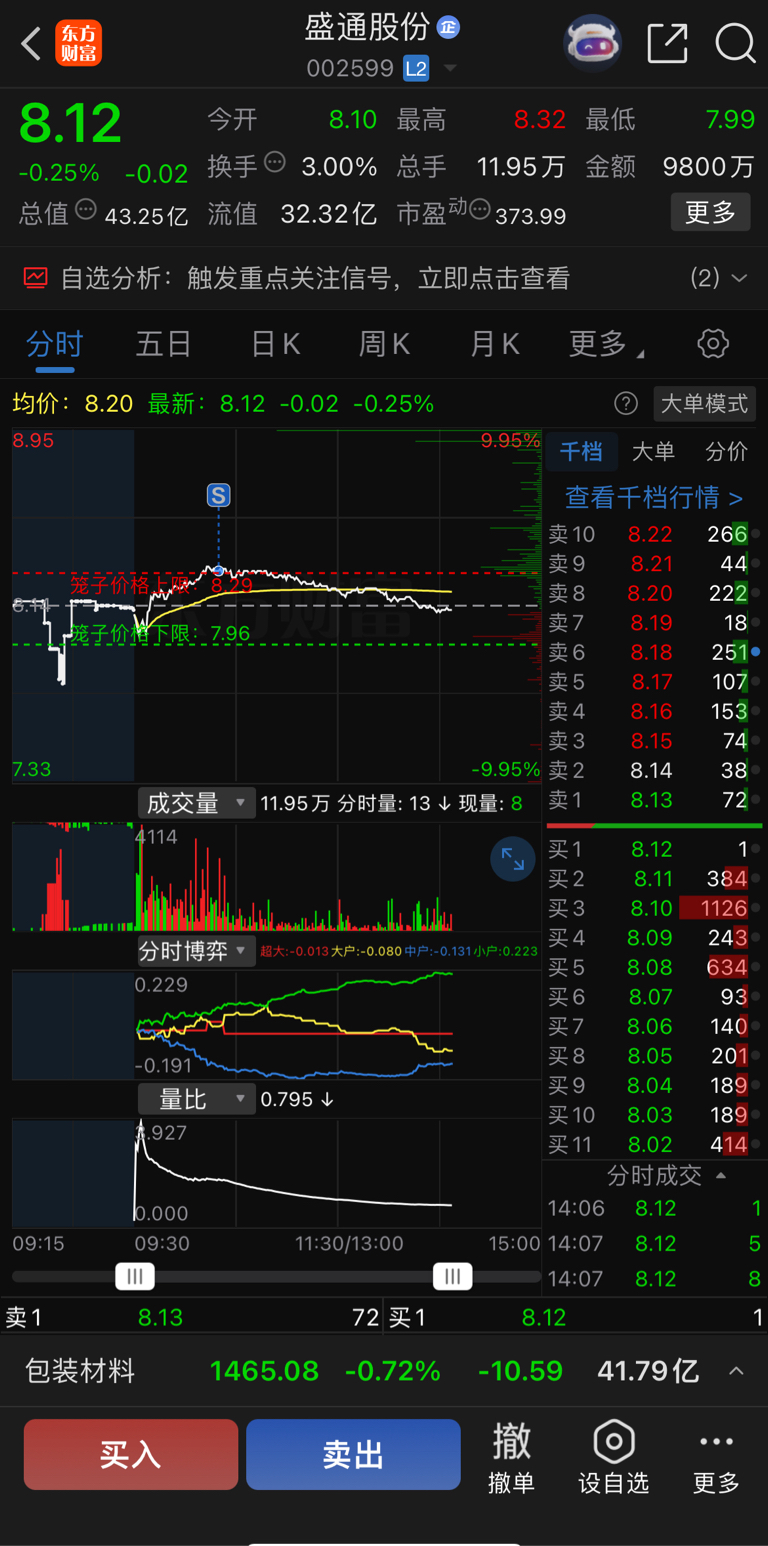Screen dimensions: 768x1546
Task: Open the 成交量 indicator dropdown
Action: pos(196,803)
